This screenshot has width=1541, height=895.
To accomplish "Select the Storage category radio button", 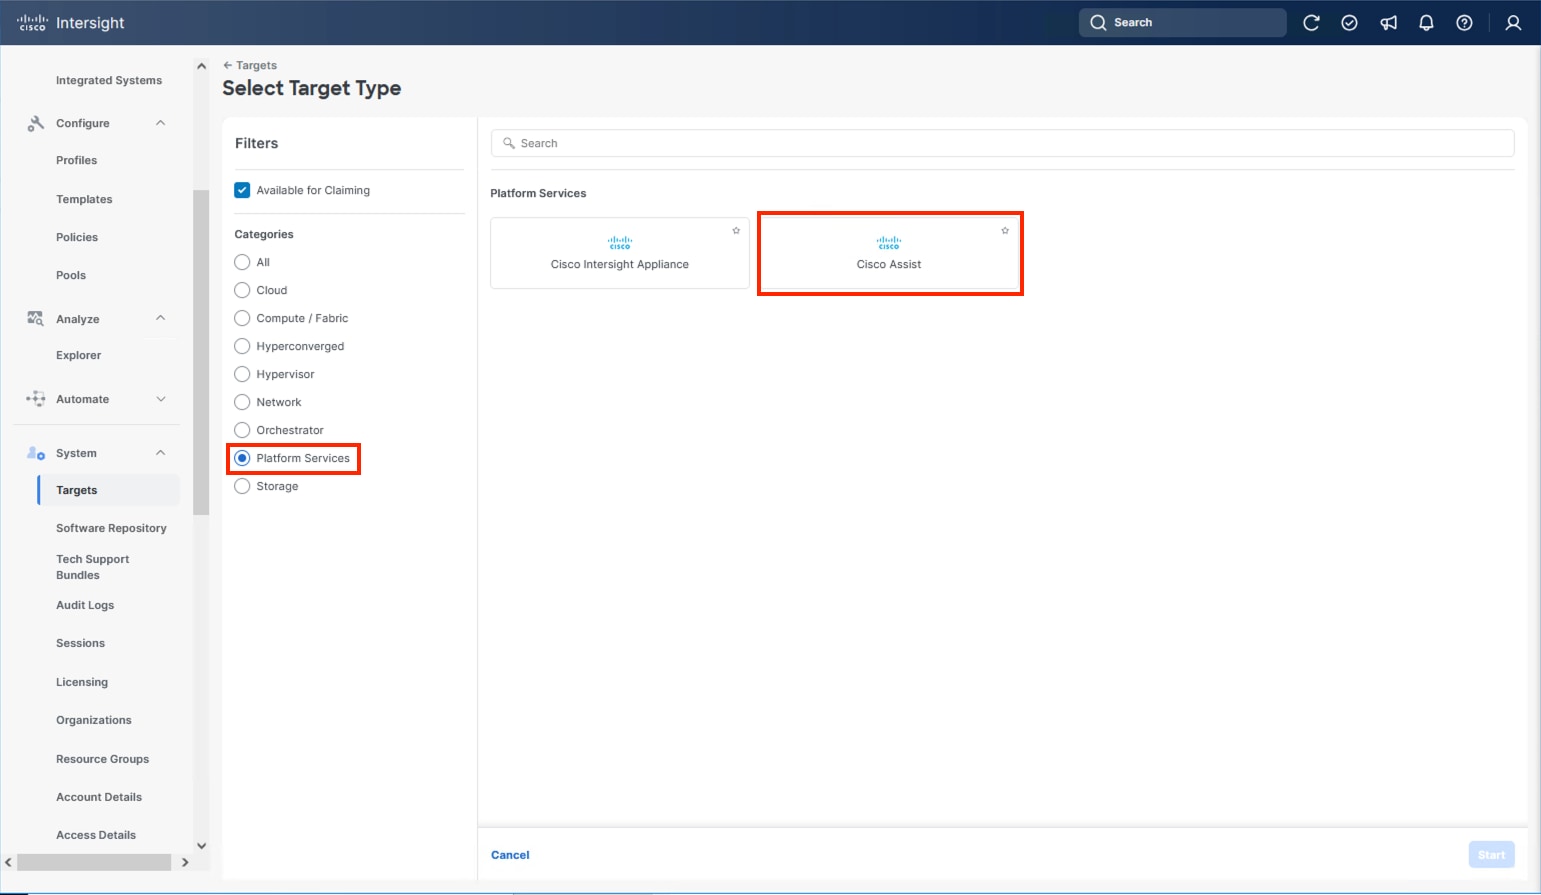I will (242, 486).
